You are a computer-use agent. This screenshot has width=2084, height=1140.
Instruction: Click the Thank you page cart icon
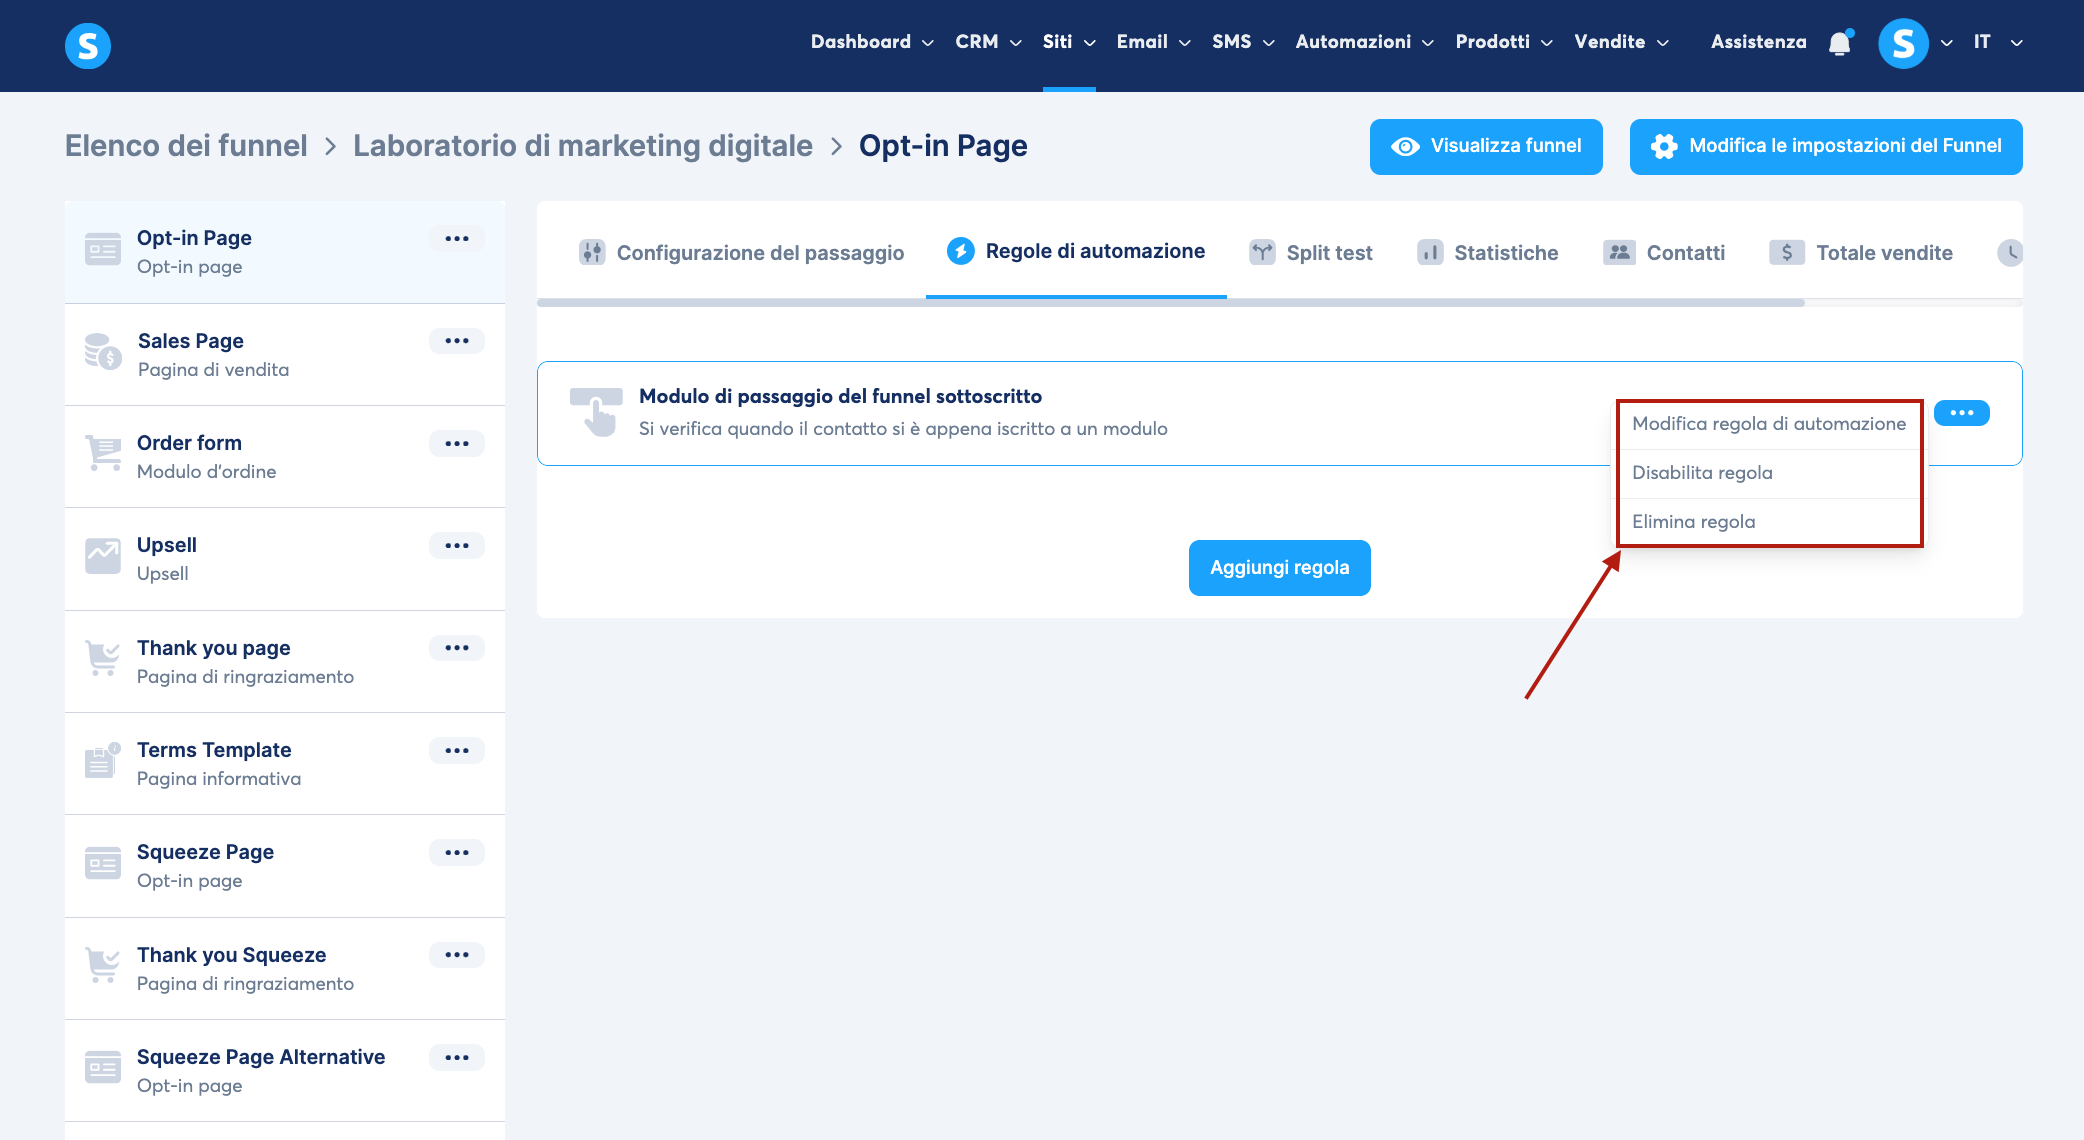(103, 659)
